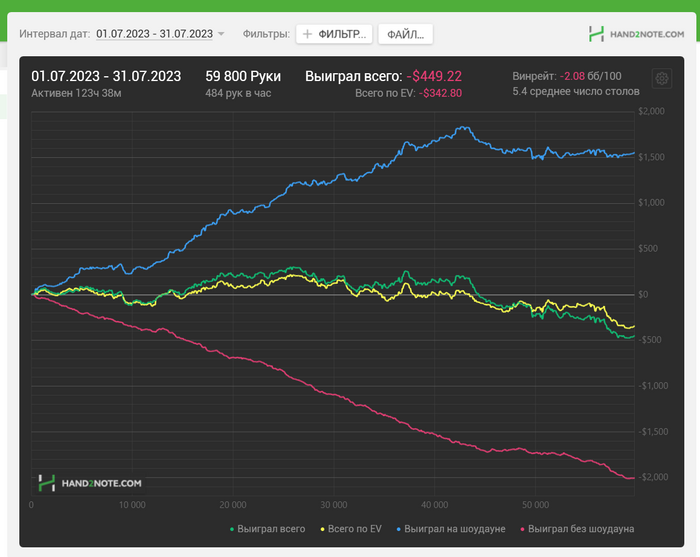Screen dimensions: 700x557
Task: Click the -$500 y-axis label
Action: [650, 340]
